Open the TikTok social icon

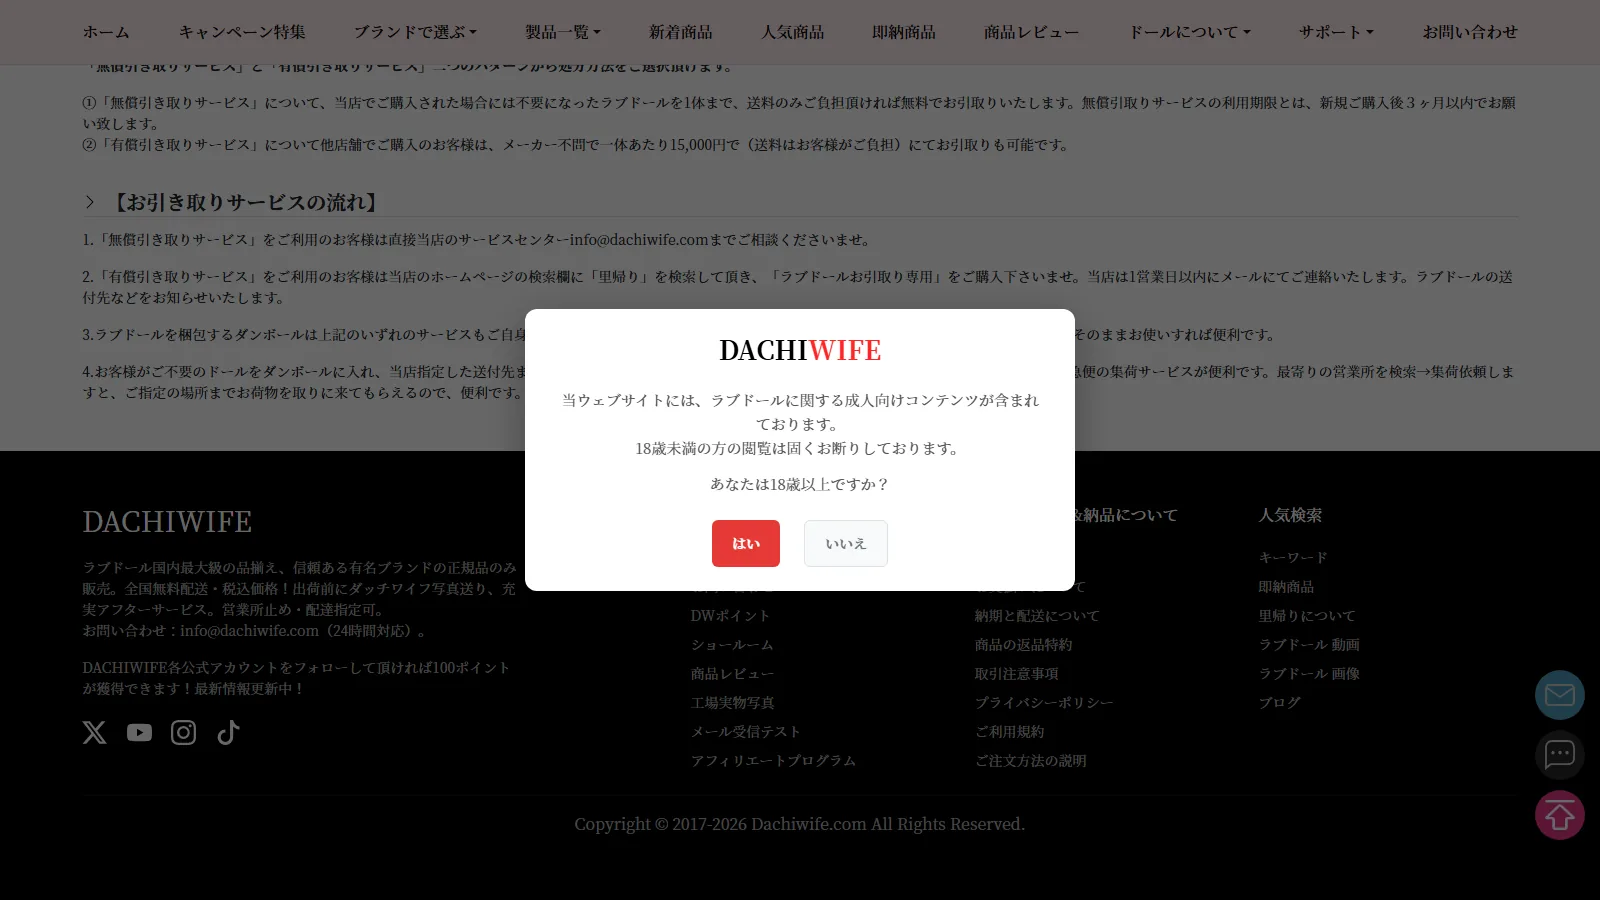coord(228,733)
